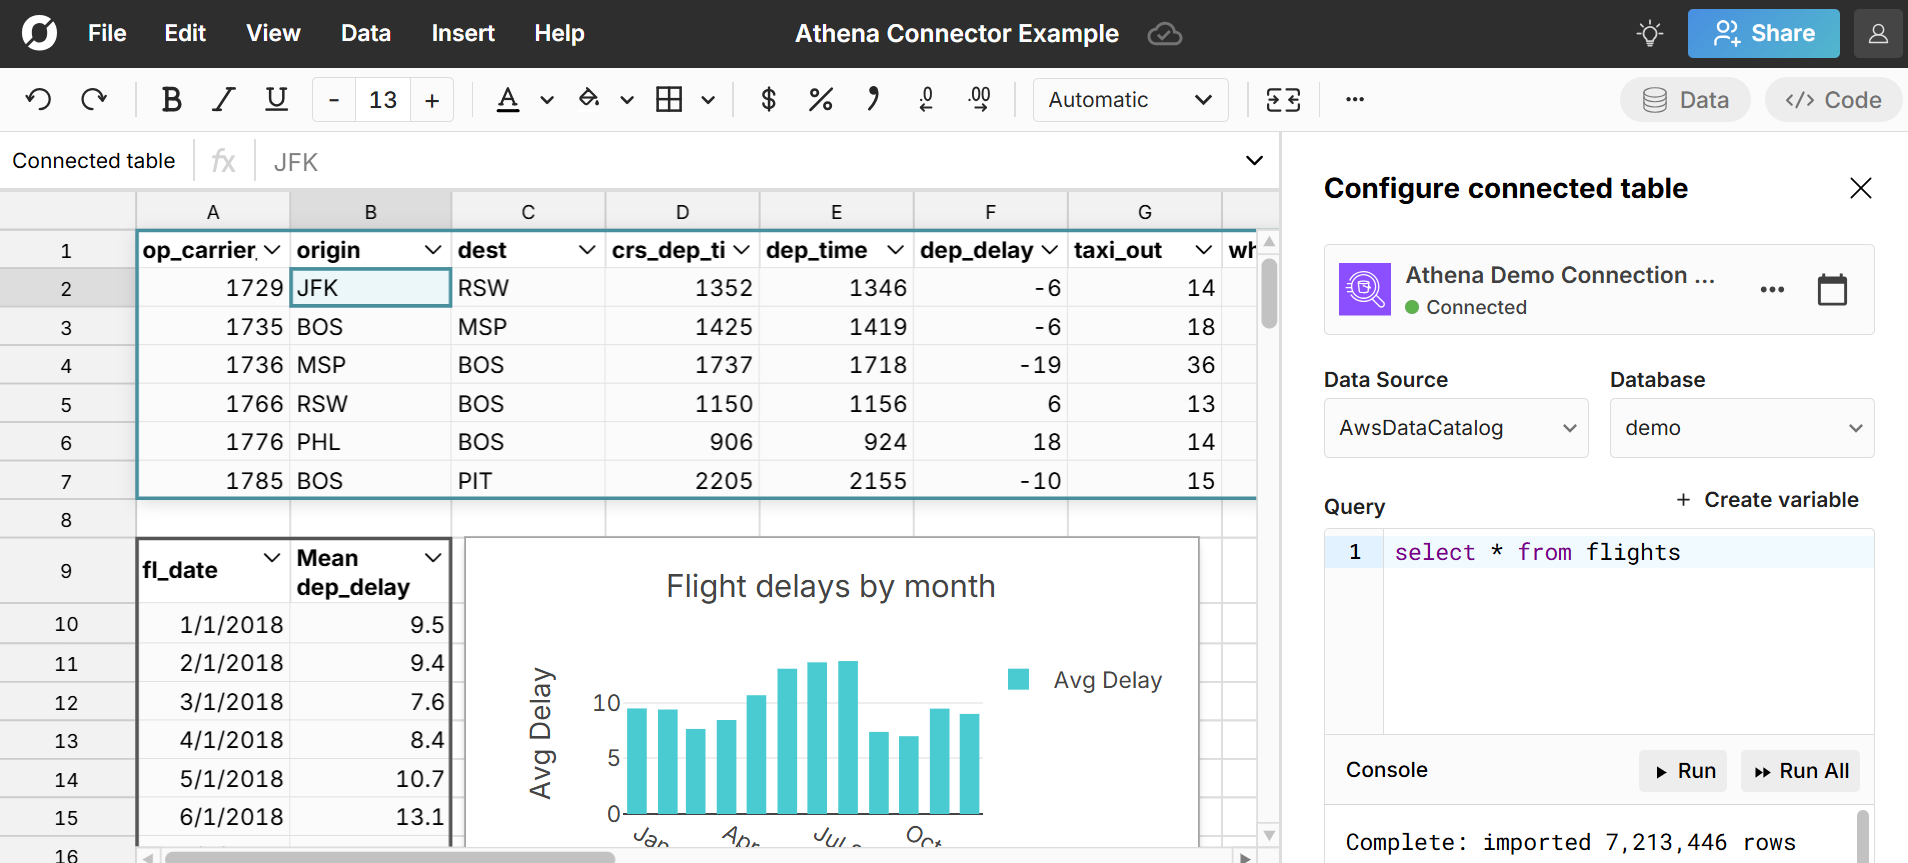Open the Insert menu
1908x863 pixels.
463,34
